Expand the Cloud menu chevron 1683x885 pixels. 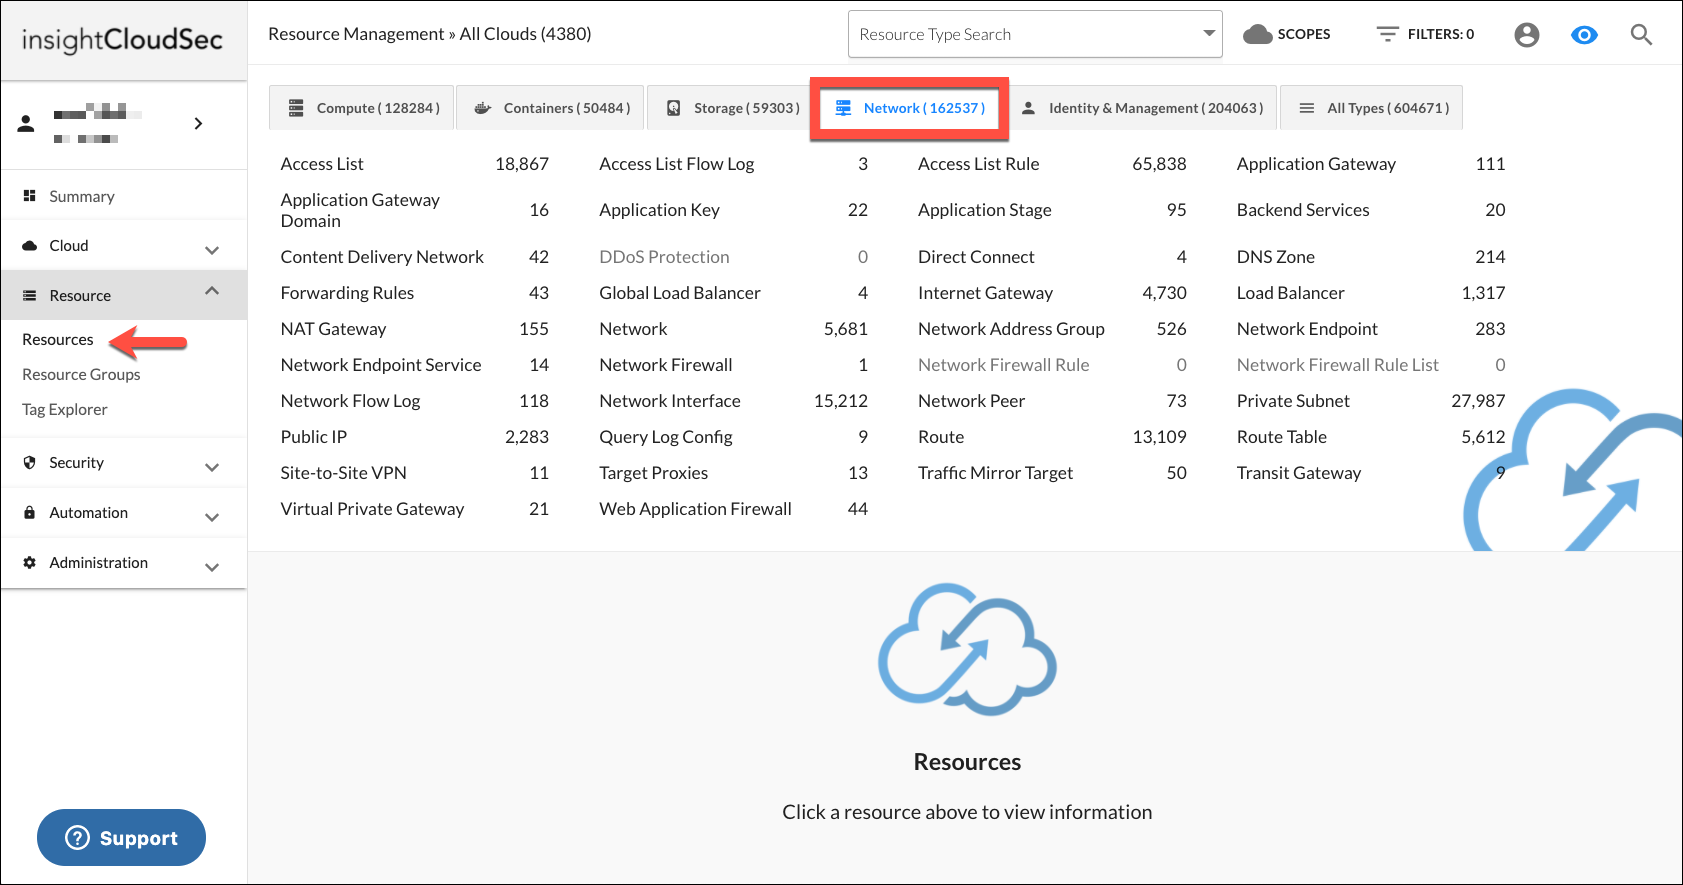(x=212, y=249)
